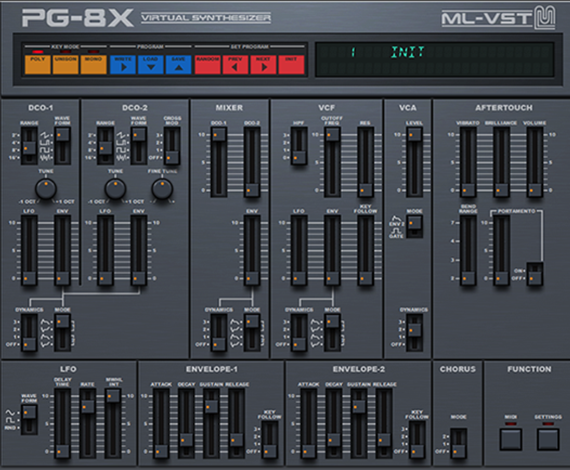
Task: Go to previous program with PREV button
Action: coord(235,65)
